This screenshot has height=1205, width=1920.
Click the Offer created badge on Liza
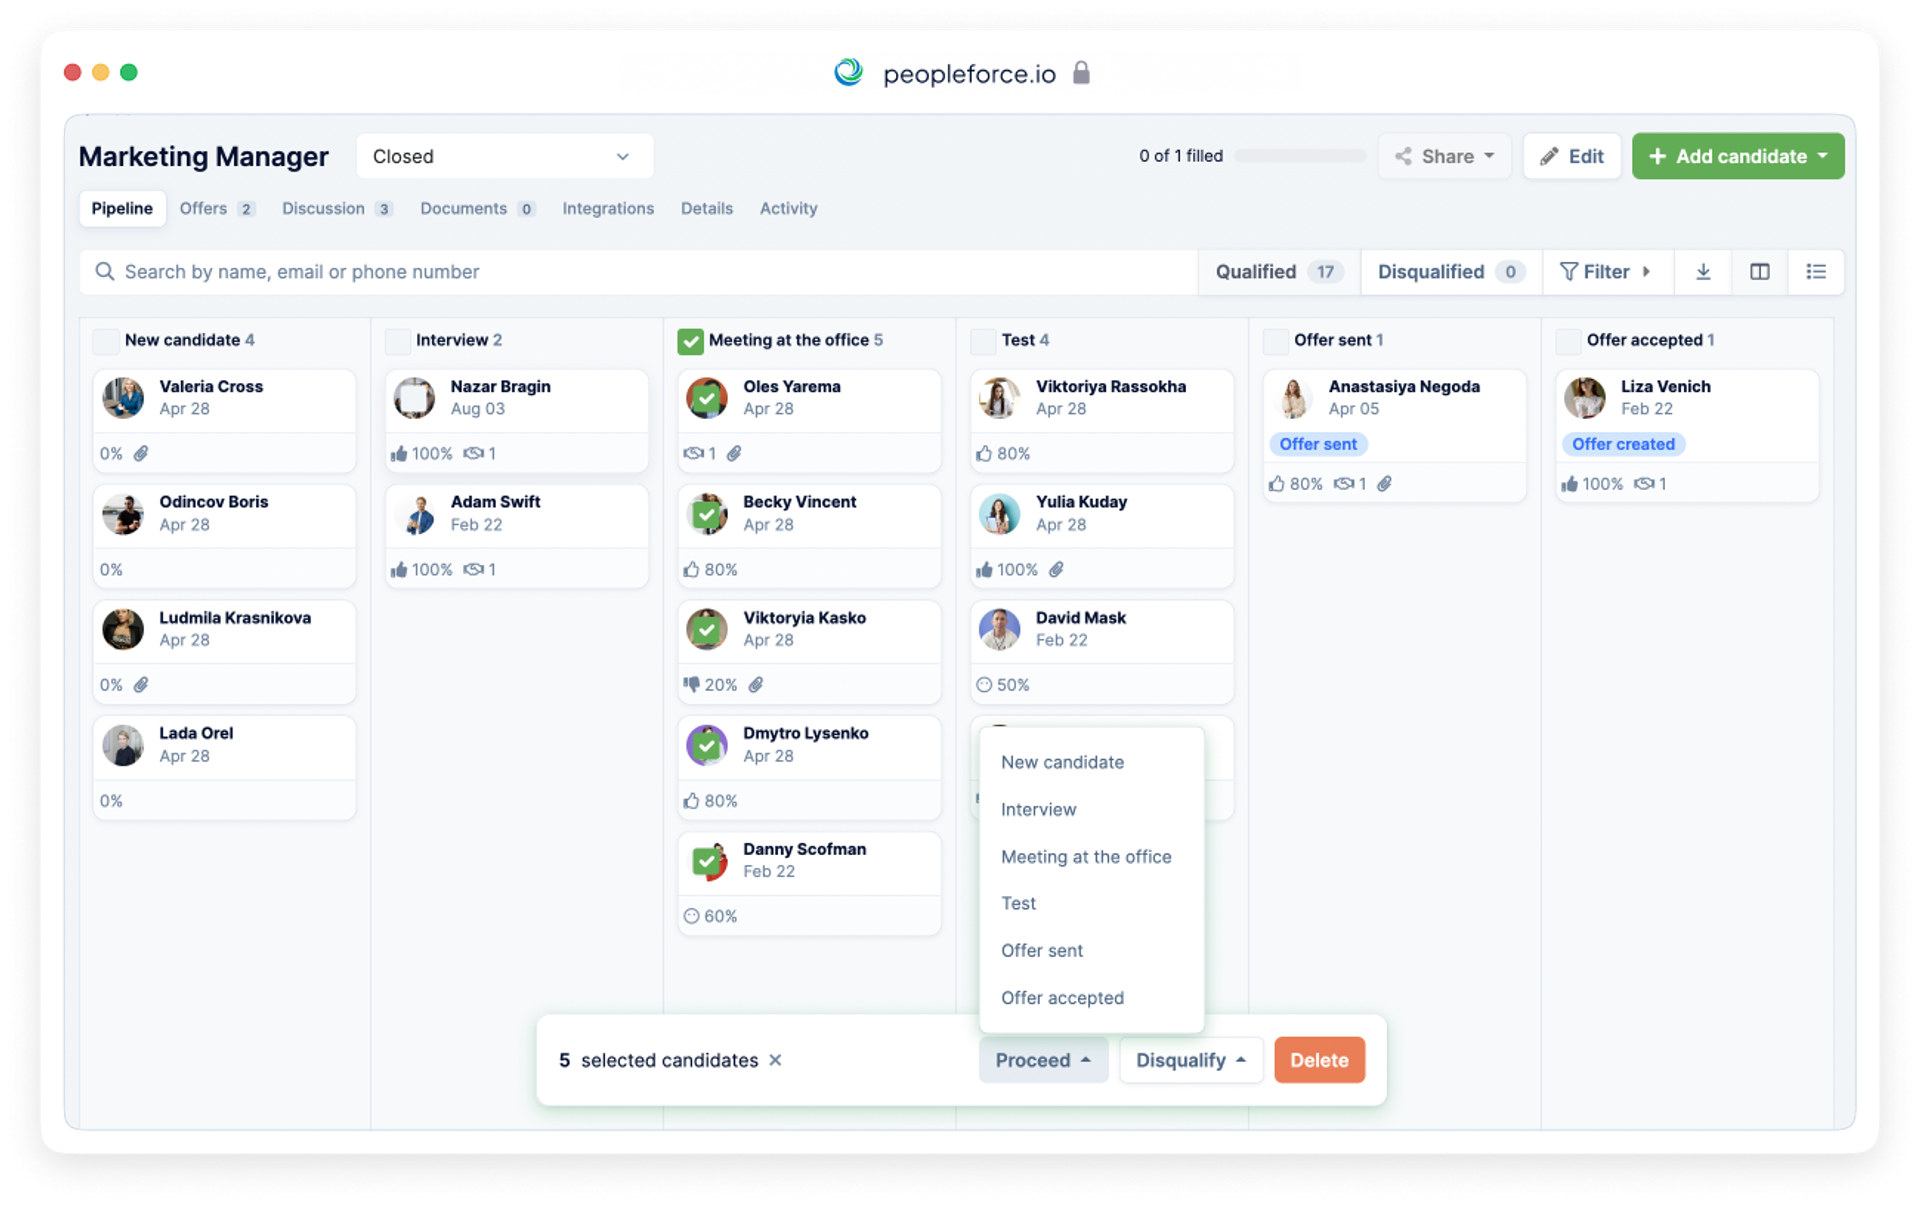click(x=1623, y=444)
